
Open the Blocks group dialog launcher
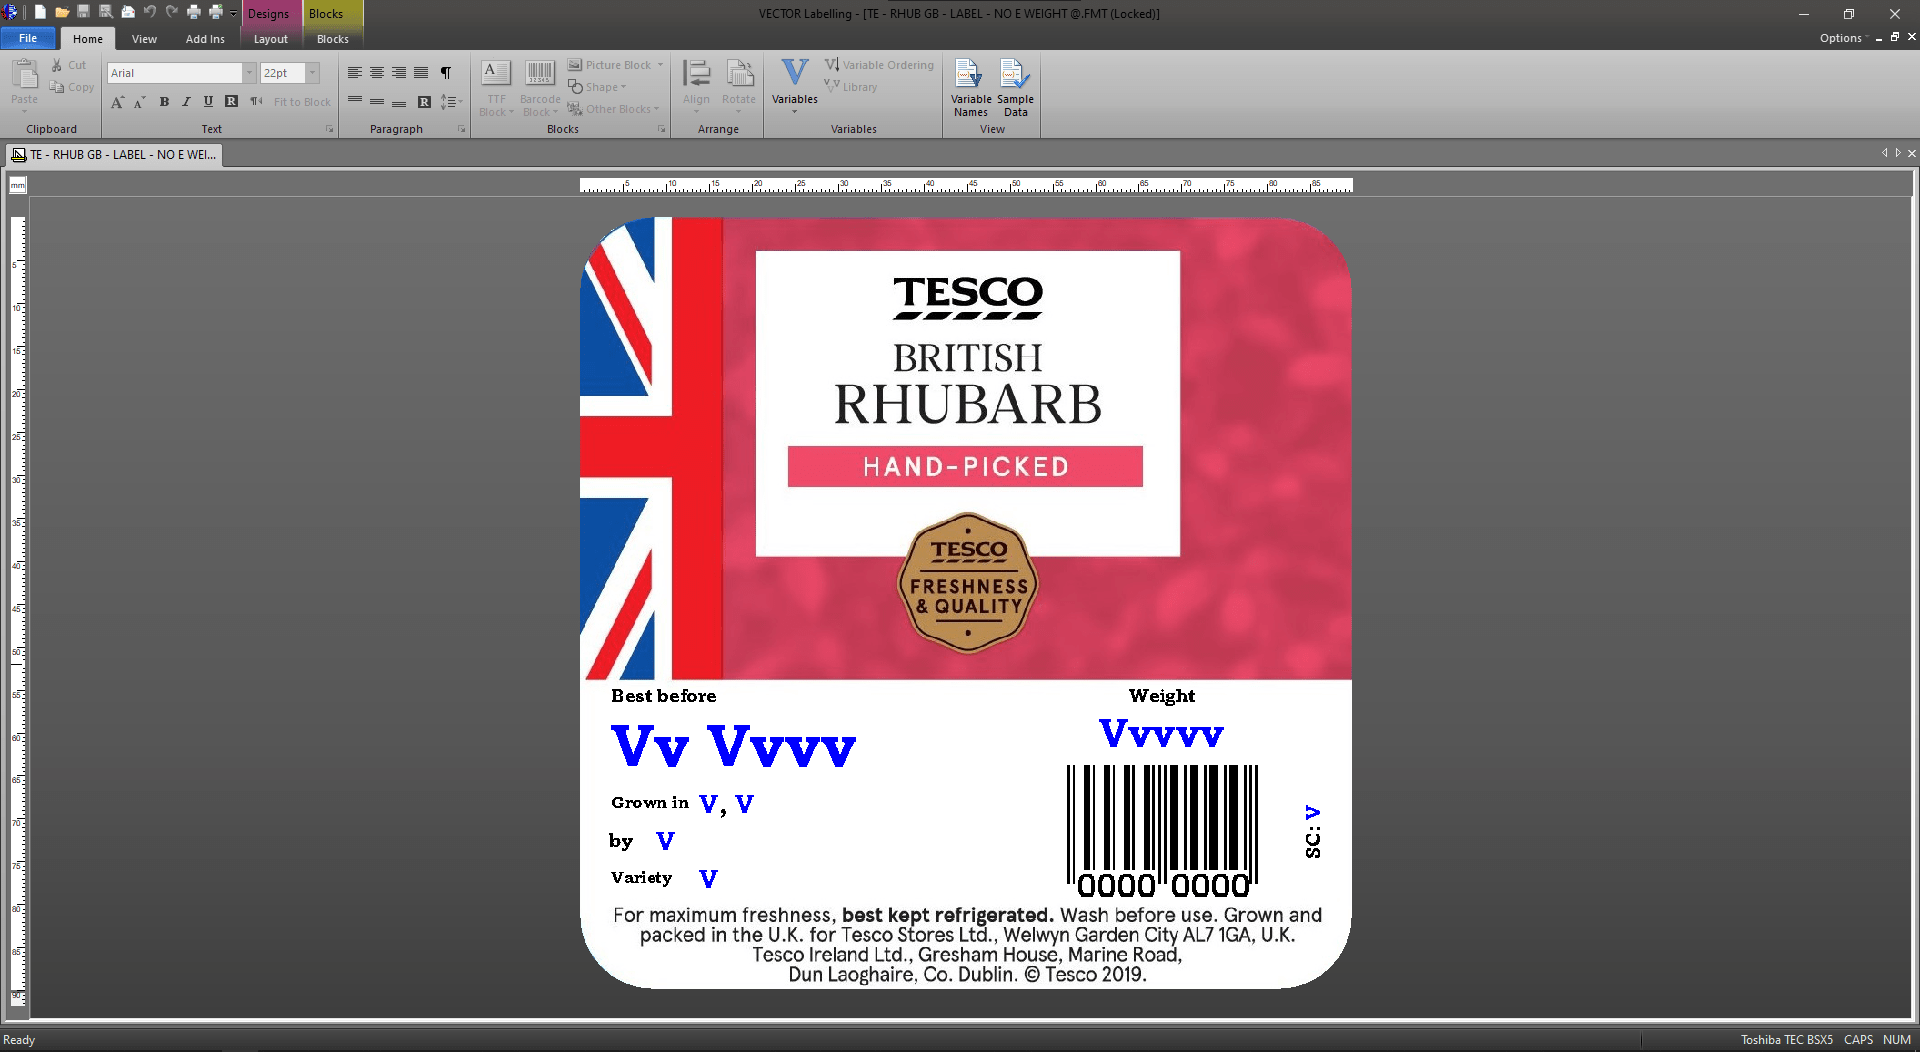pyautogui.click(x=661, y=129)
